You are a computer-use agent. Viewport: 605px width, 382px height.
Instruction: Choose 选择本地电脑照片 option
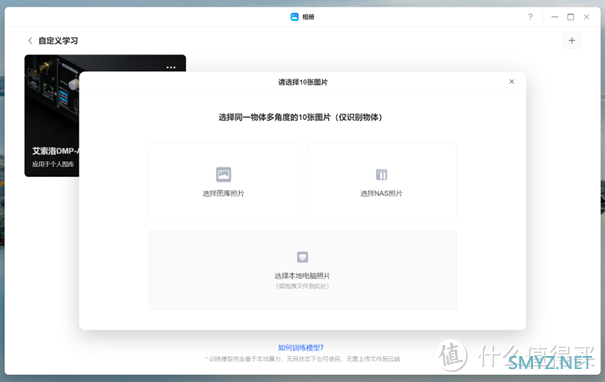coord(302,270)
